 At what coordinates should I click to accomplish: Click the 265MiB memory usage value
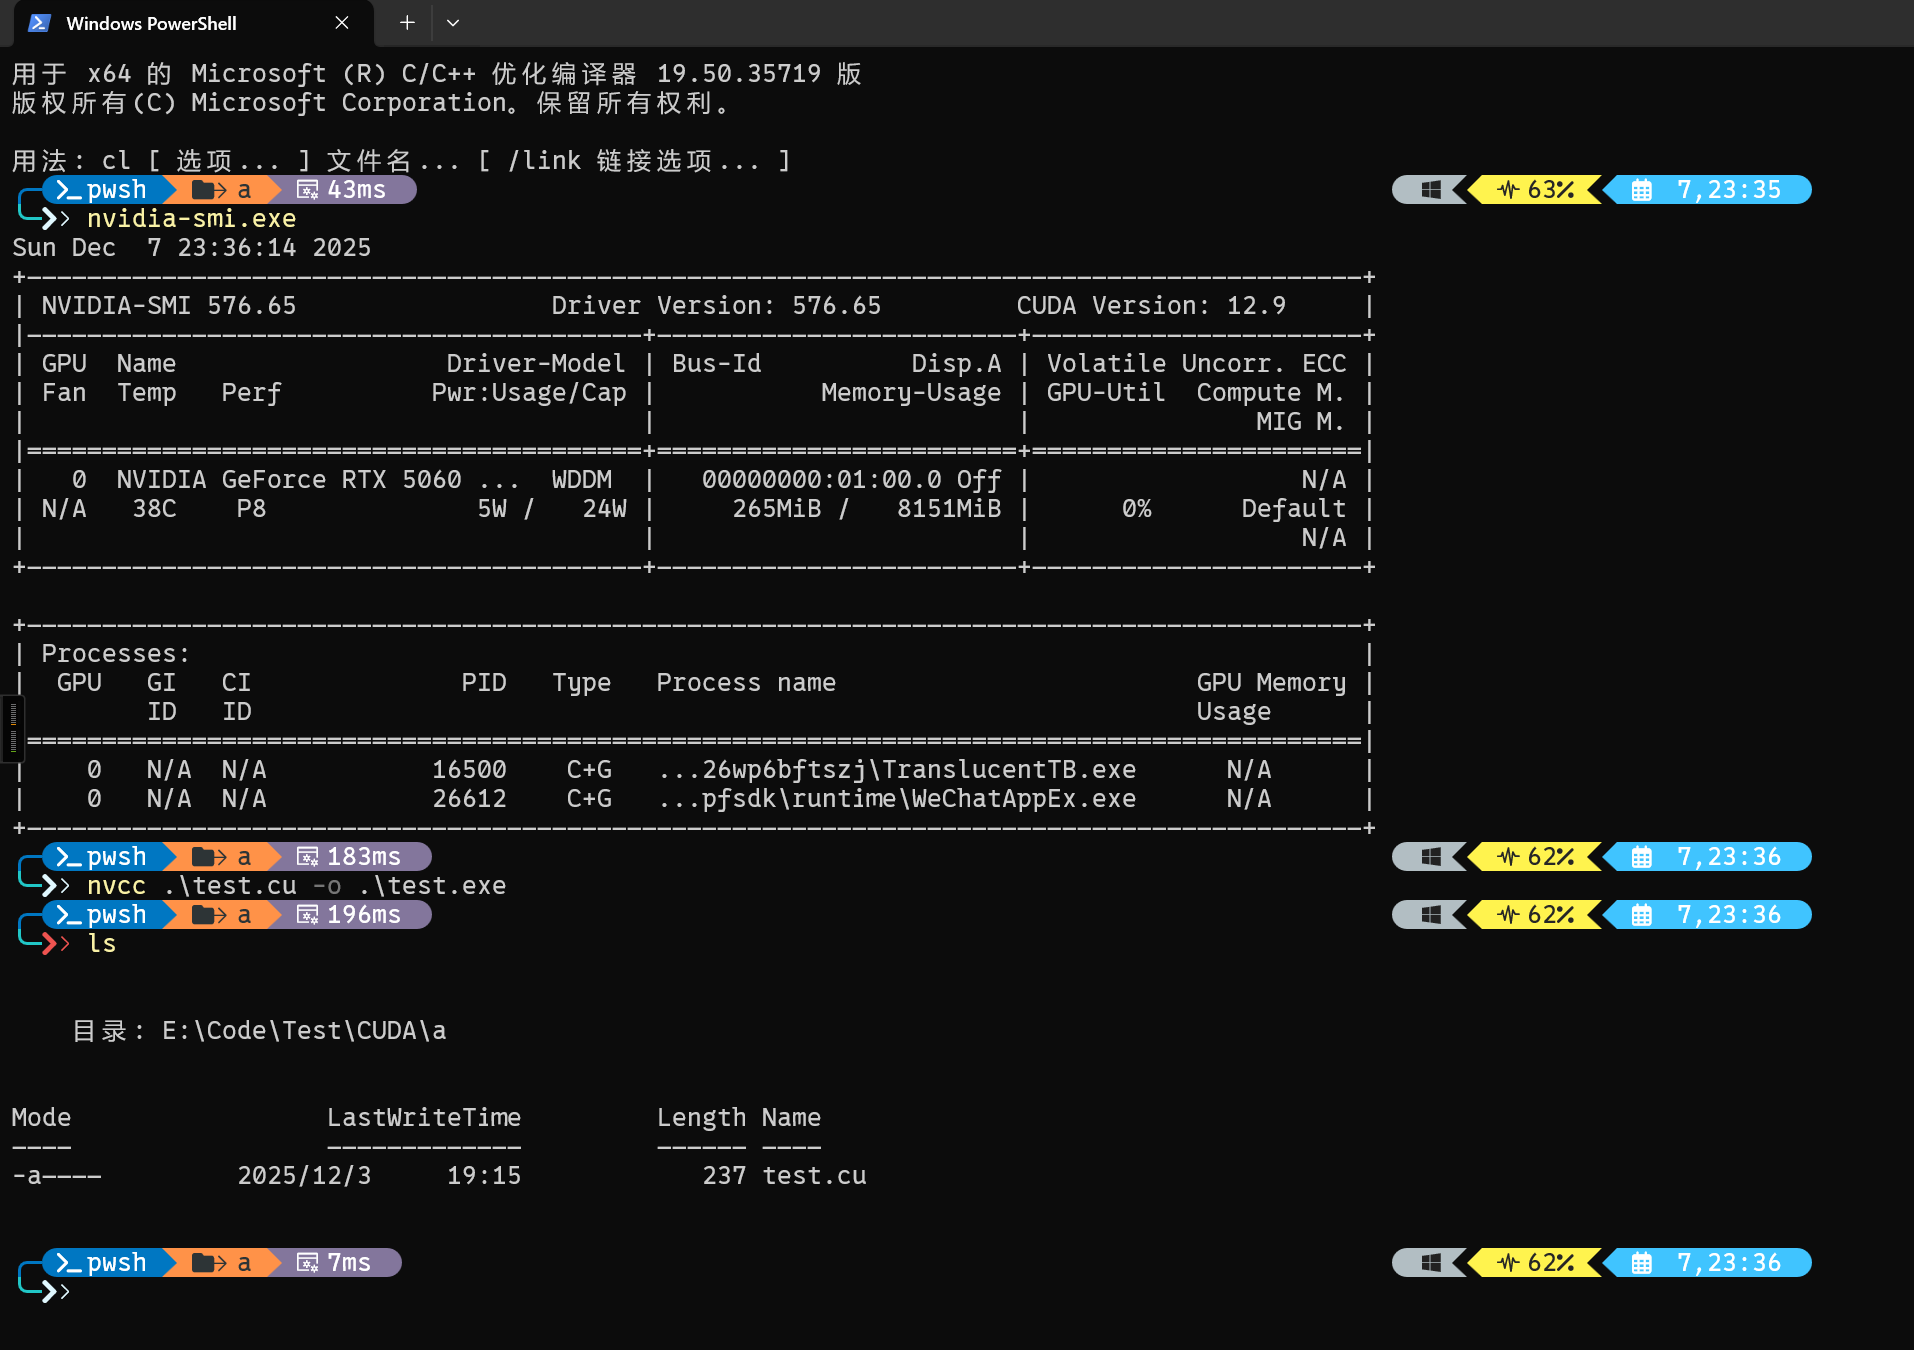click(x=776, y=509)
